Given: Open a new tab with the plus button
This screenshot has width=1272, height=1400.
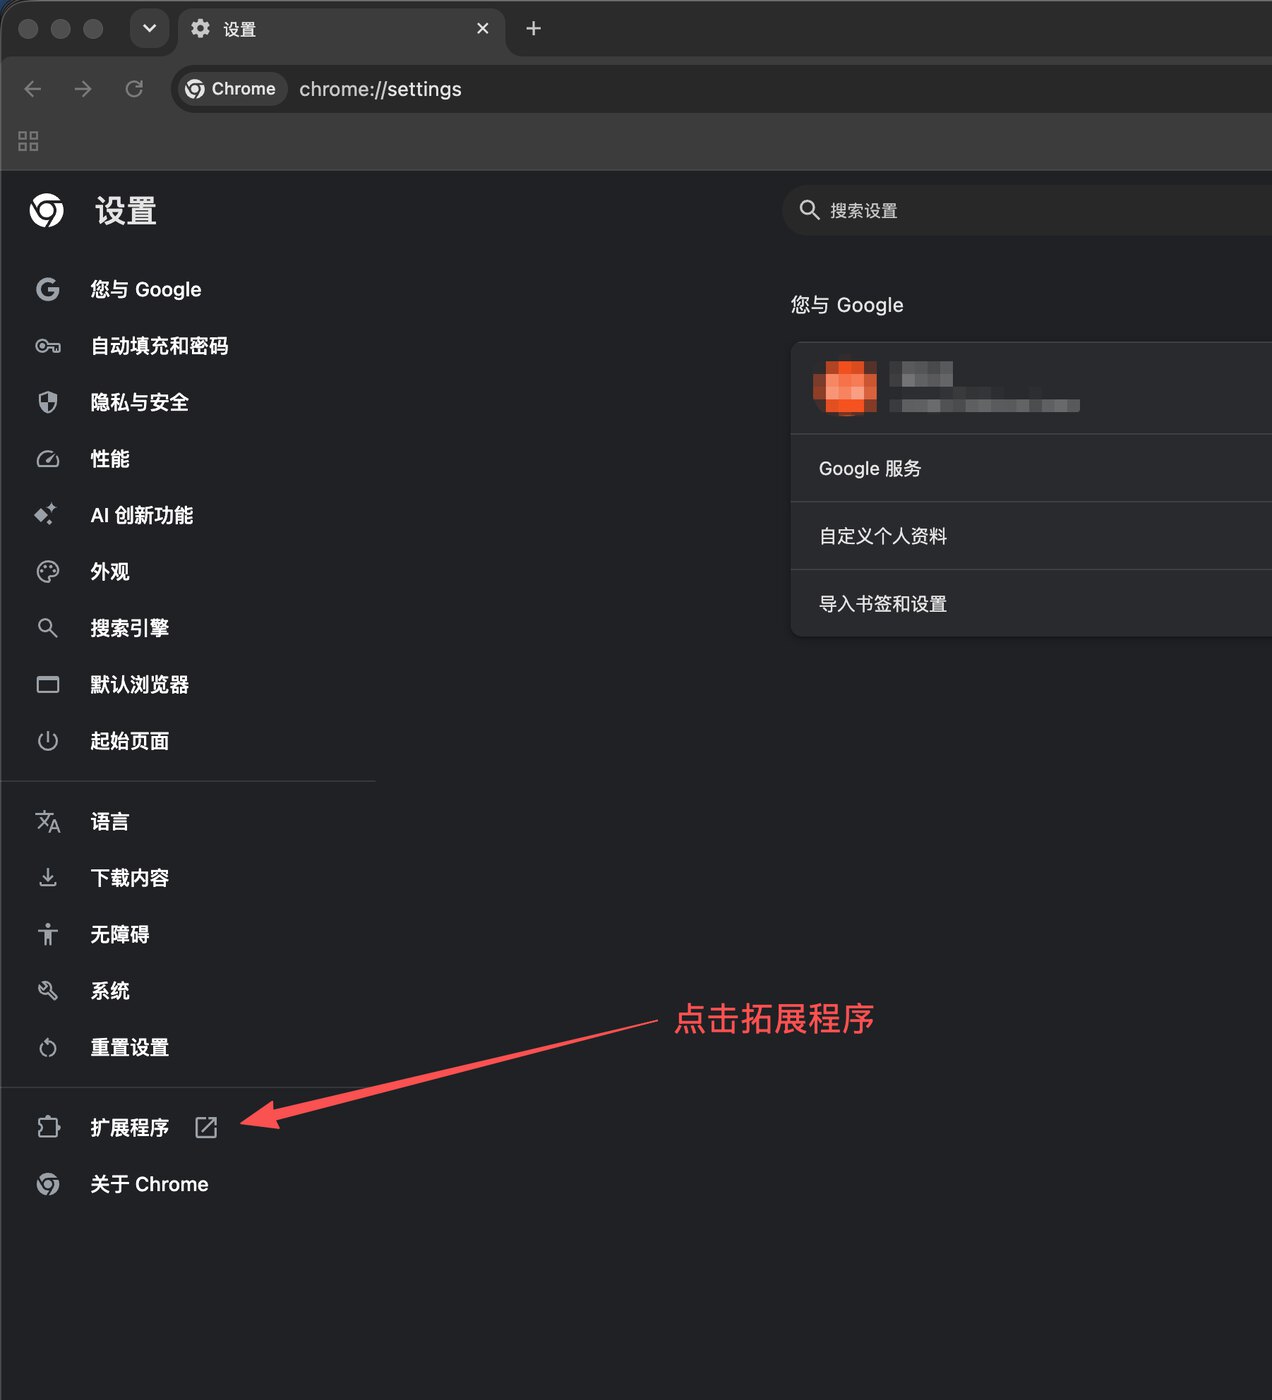Looking at the screenshot, I should [533, 28].
